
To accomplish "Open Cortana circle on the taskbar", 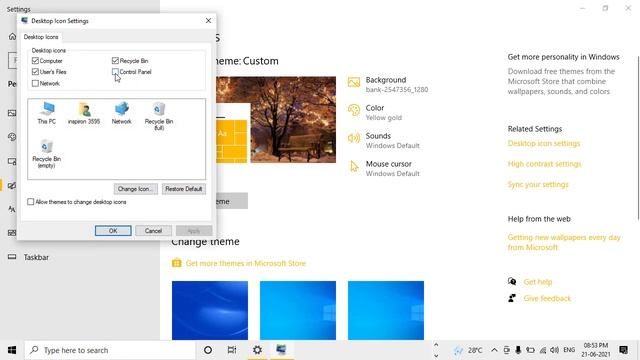I will (208, 350).
